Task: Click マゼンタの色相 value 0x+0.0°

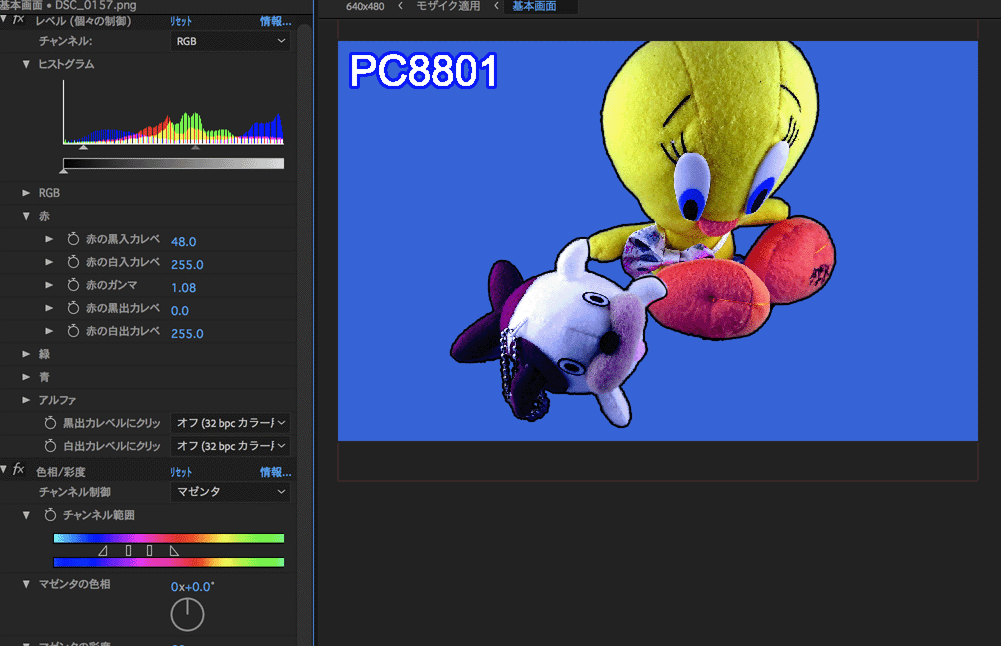Action: point(193,587)
